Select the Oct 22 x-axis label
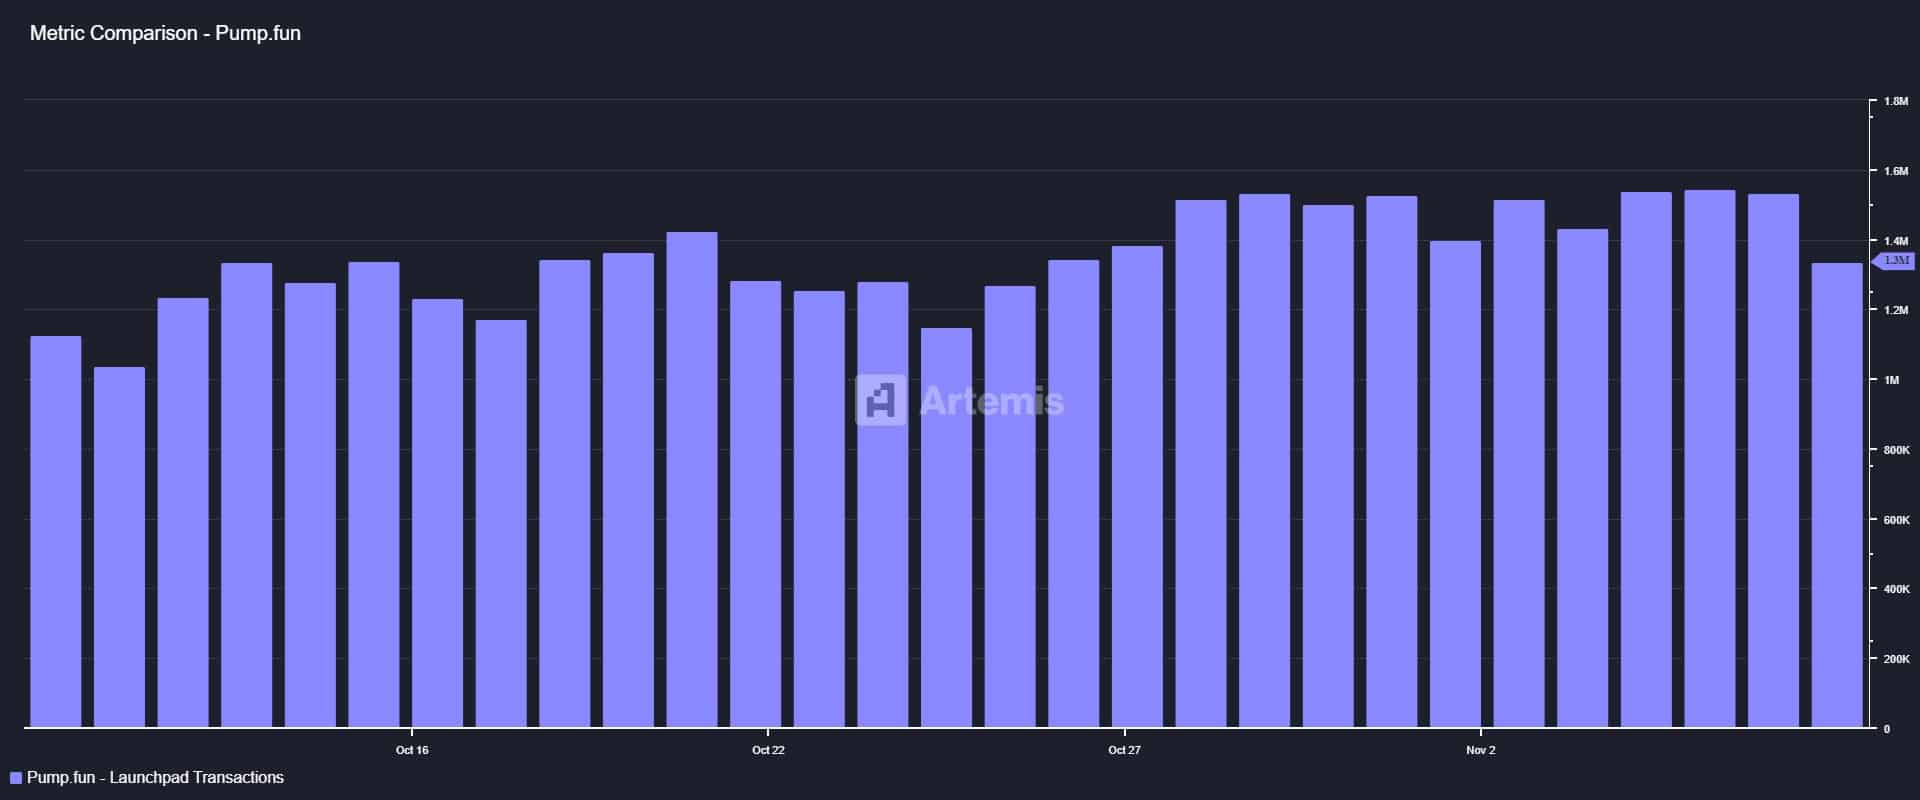Viewport: 1920px width, 800px height. [x=768, y=750]
